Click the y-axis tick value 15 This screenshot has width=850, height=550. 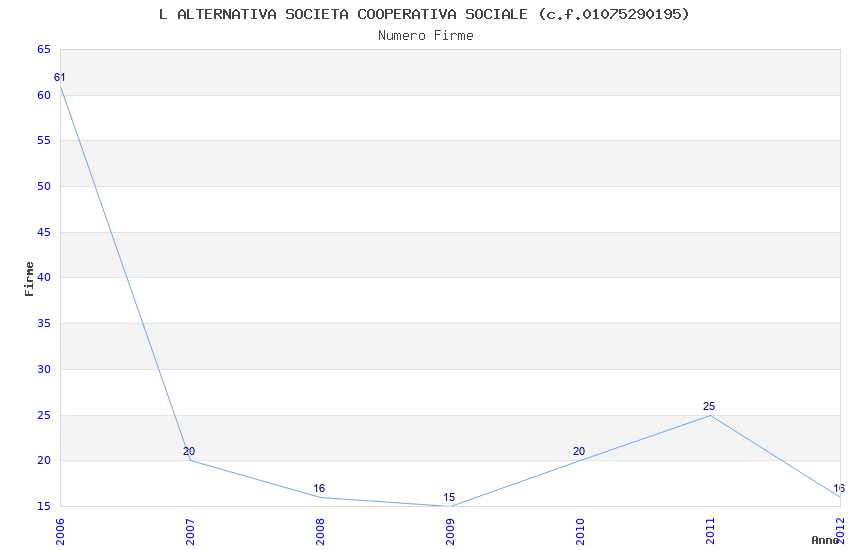44,506
